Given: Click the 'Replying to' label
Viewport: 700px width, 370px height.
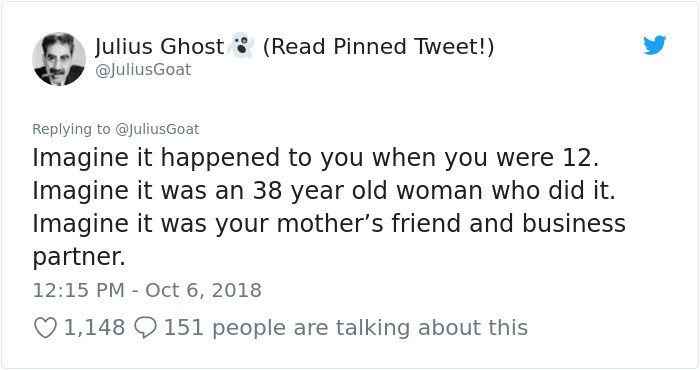Looking at the screenshot, I should pyautogui.click(x=71, y=129).
